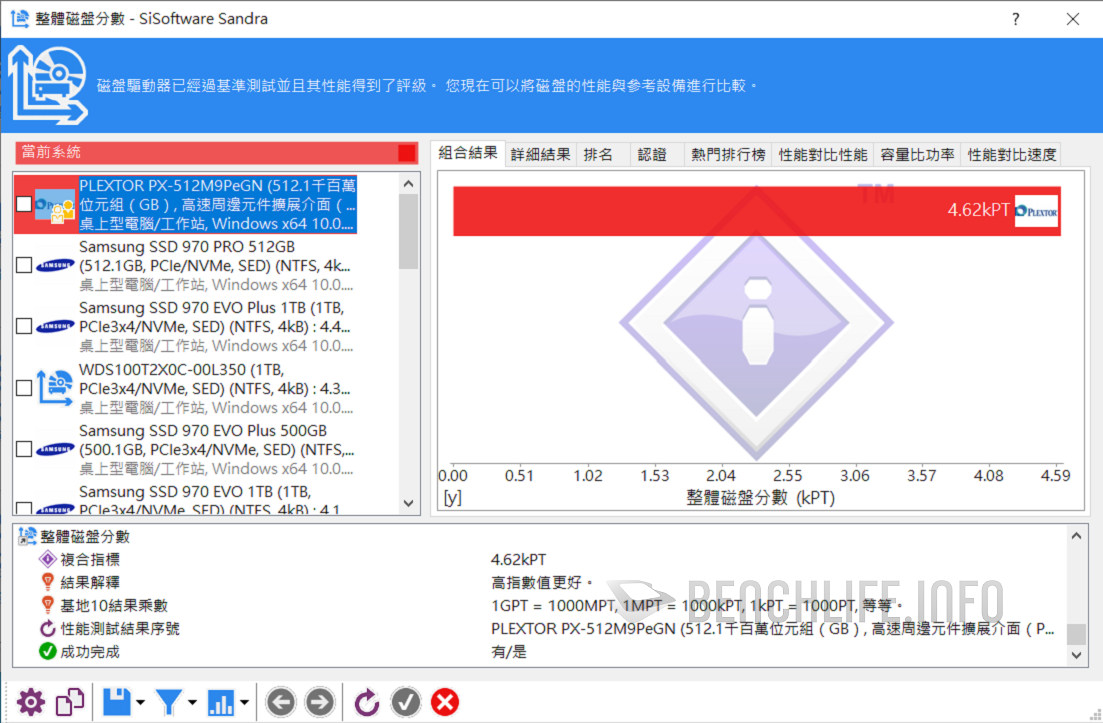This screenshot has height=723, width=1103.
Task: Open the 性能對比性能 tab
Action: click(822, 154)
